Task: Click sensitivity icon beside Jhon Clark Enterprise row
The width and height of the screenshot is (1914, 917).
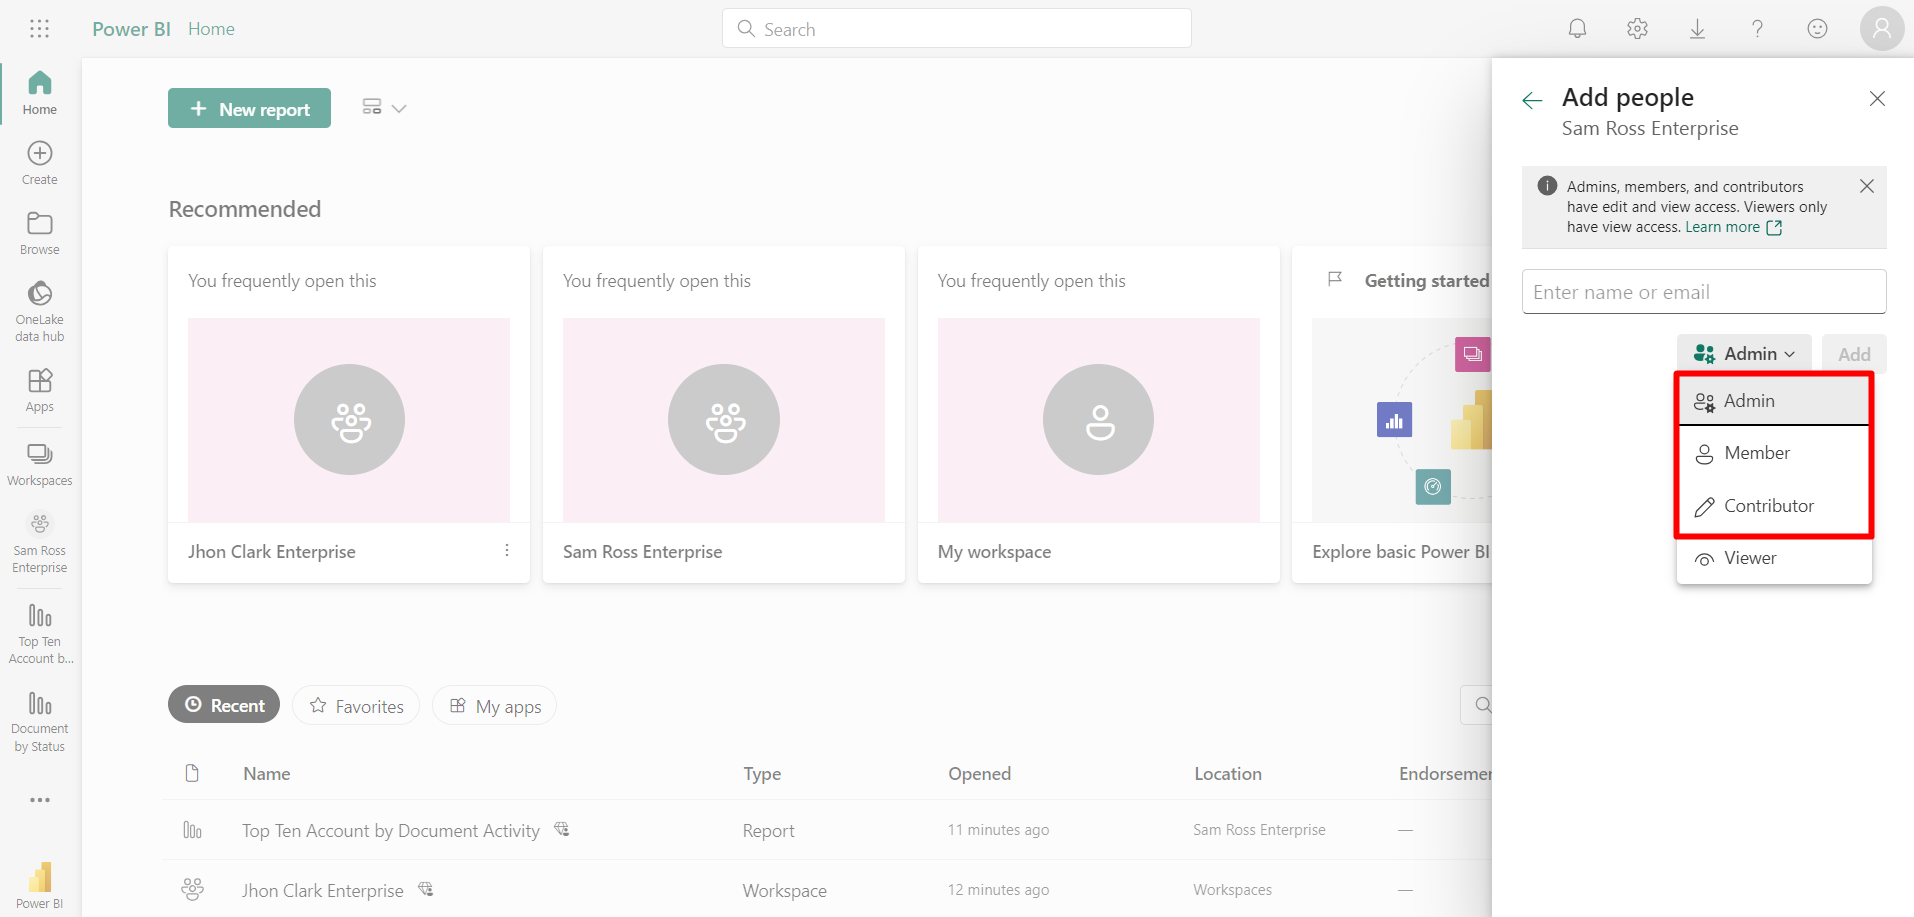Action: pos(425,889)
